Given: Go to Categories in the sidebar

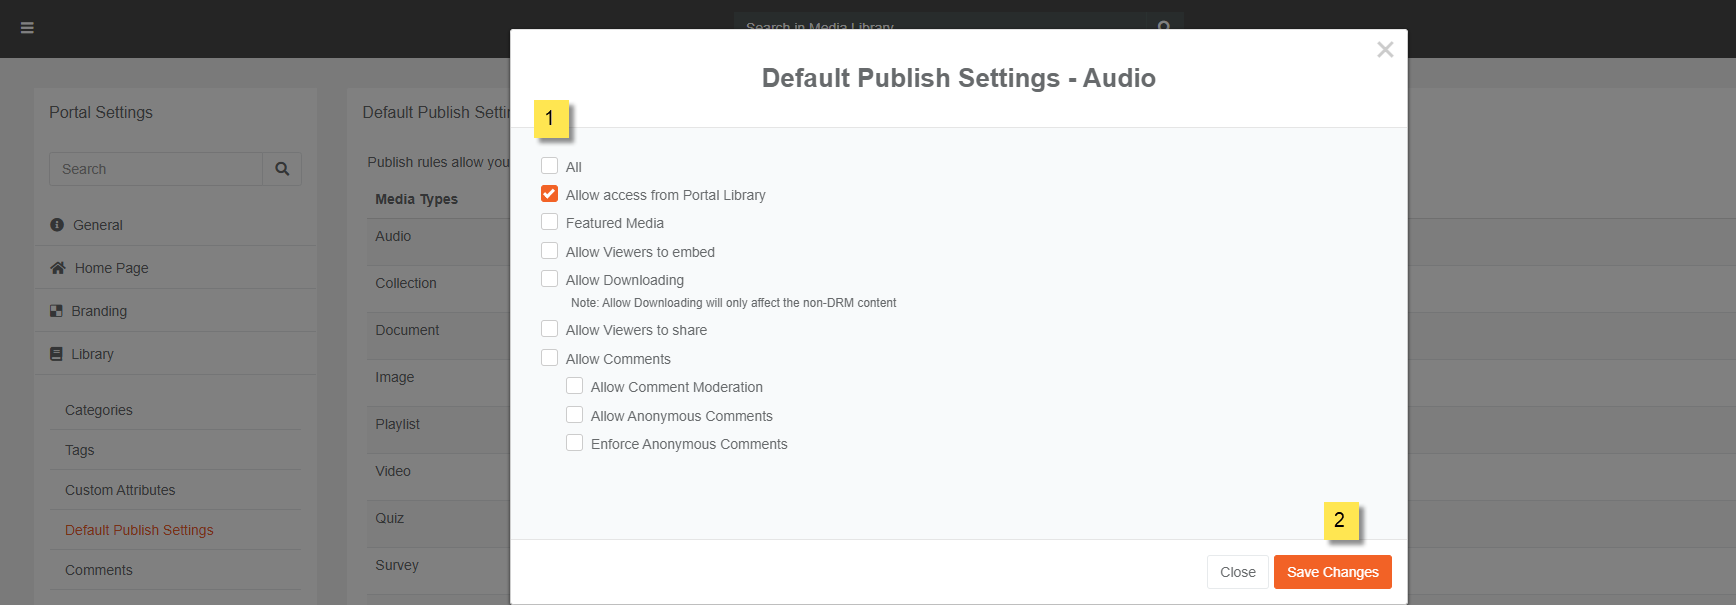Looking at the screenshot, I should [99, 410].
